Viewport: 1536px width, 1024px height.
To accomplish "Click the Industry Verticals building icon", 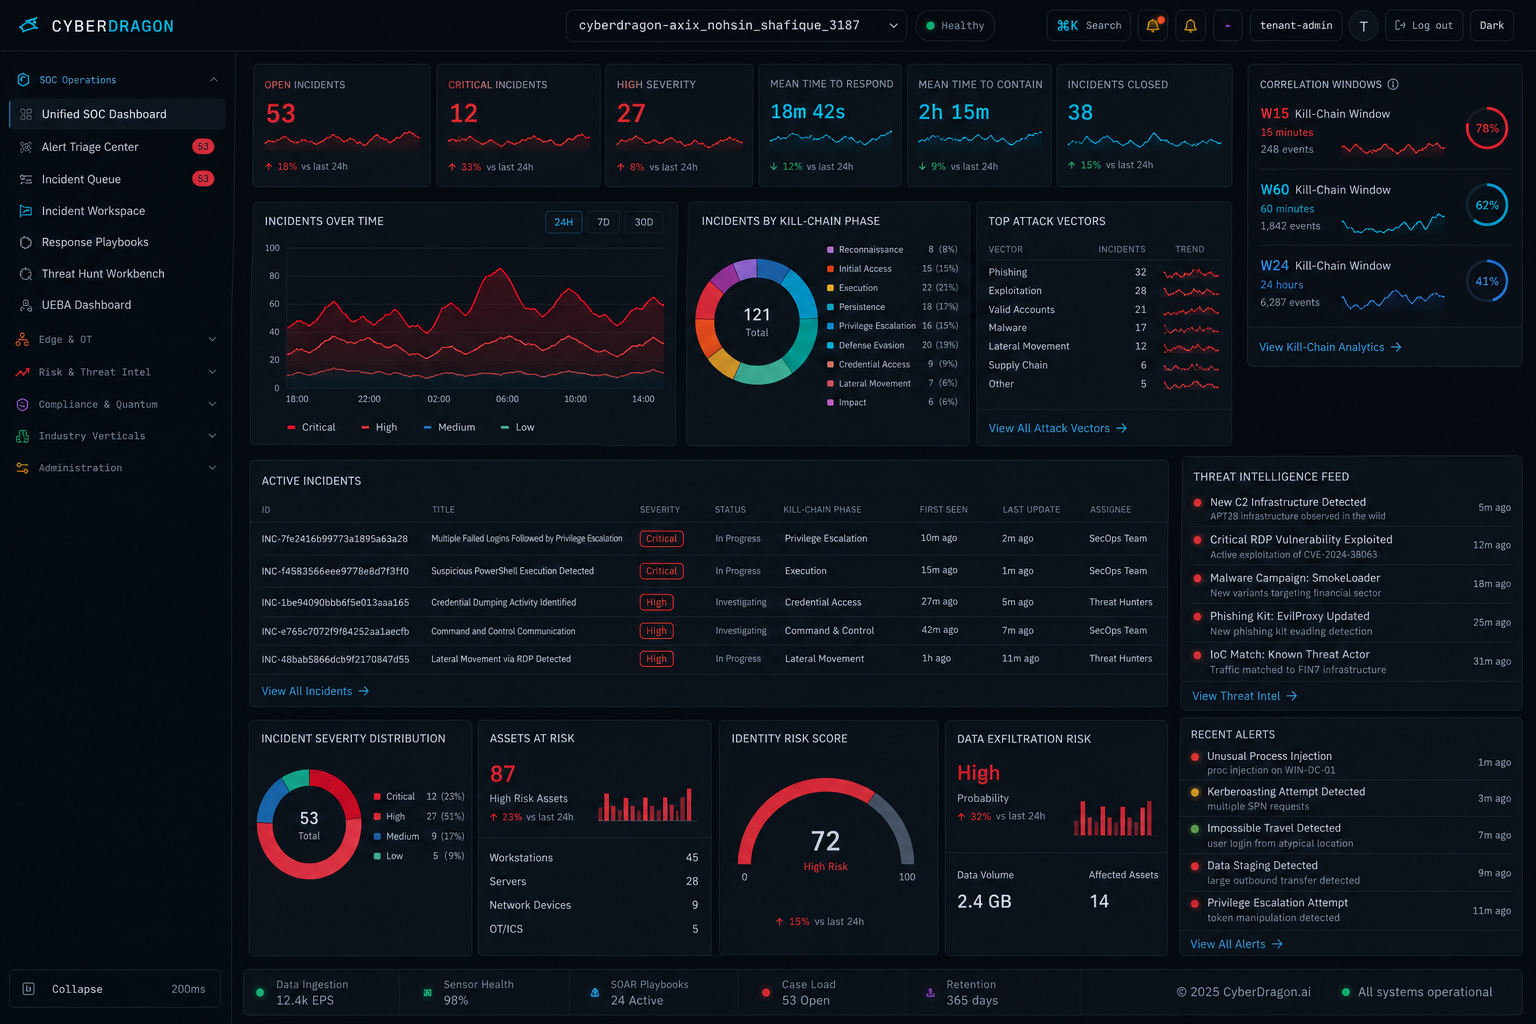I will coord(22,436).
